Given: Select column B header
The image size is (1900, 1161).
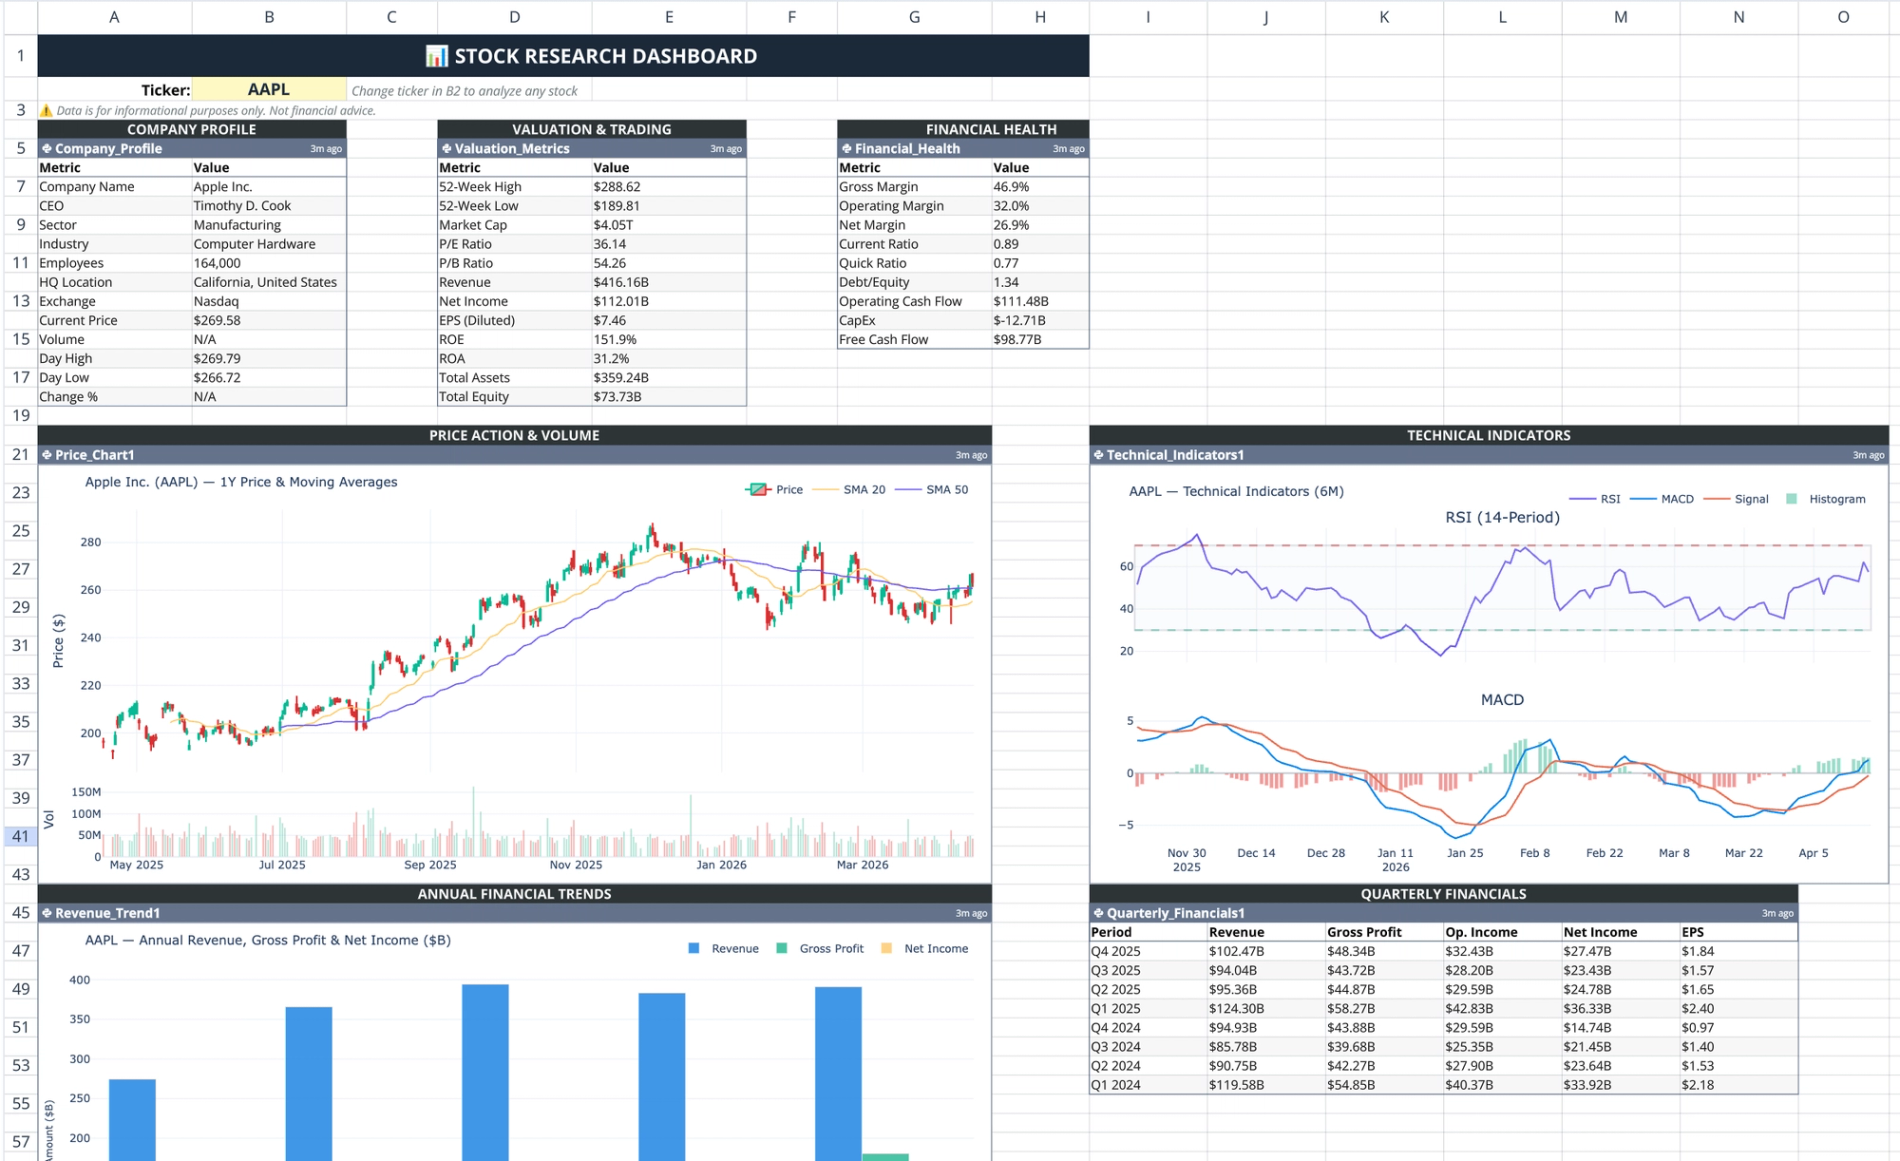Looking at the screenshot, I should [269, 17].
